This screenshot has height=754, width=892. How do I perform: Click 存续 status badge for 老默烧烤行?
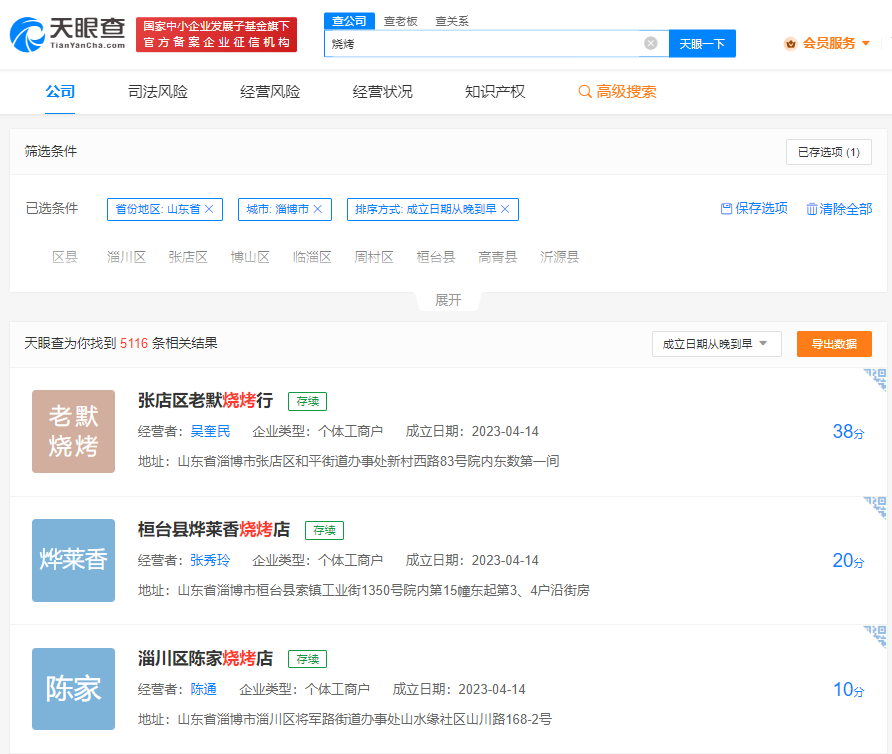click(x=308, y=401)
